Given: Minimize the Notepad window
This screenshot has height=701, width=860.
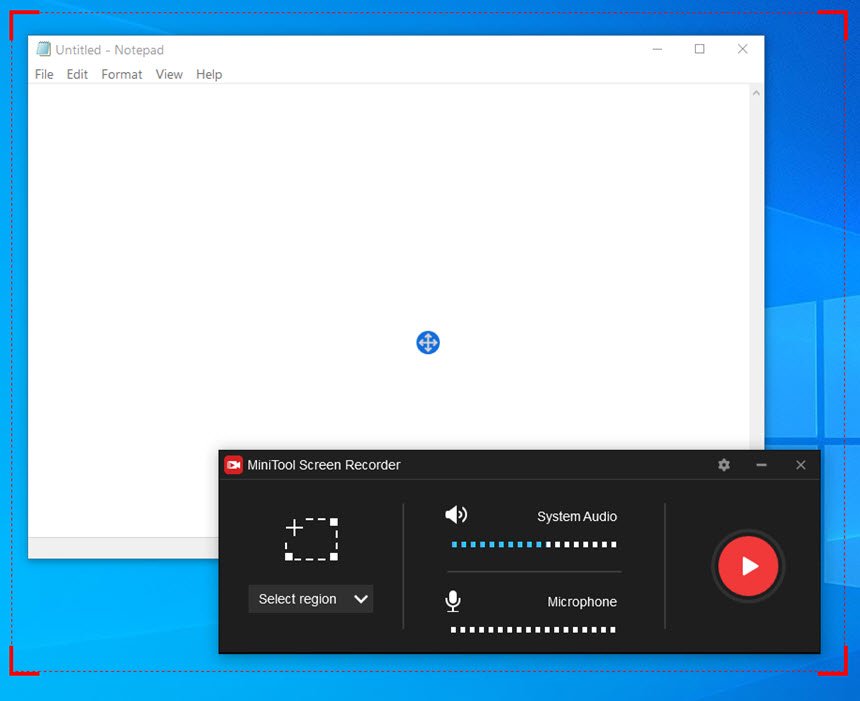Looking at the screenshot, I should [x=657, y=49].
